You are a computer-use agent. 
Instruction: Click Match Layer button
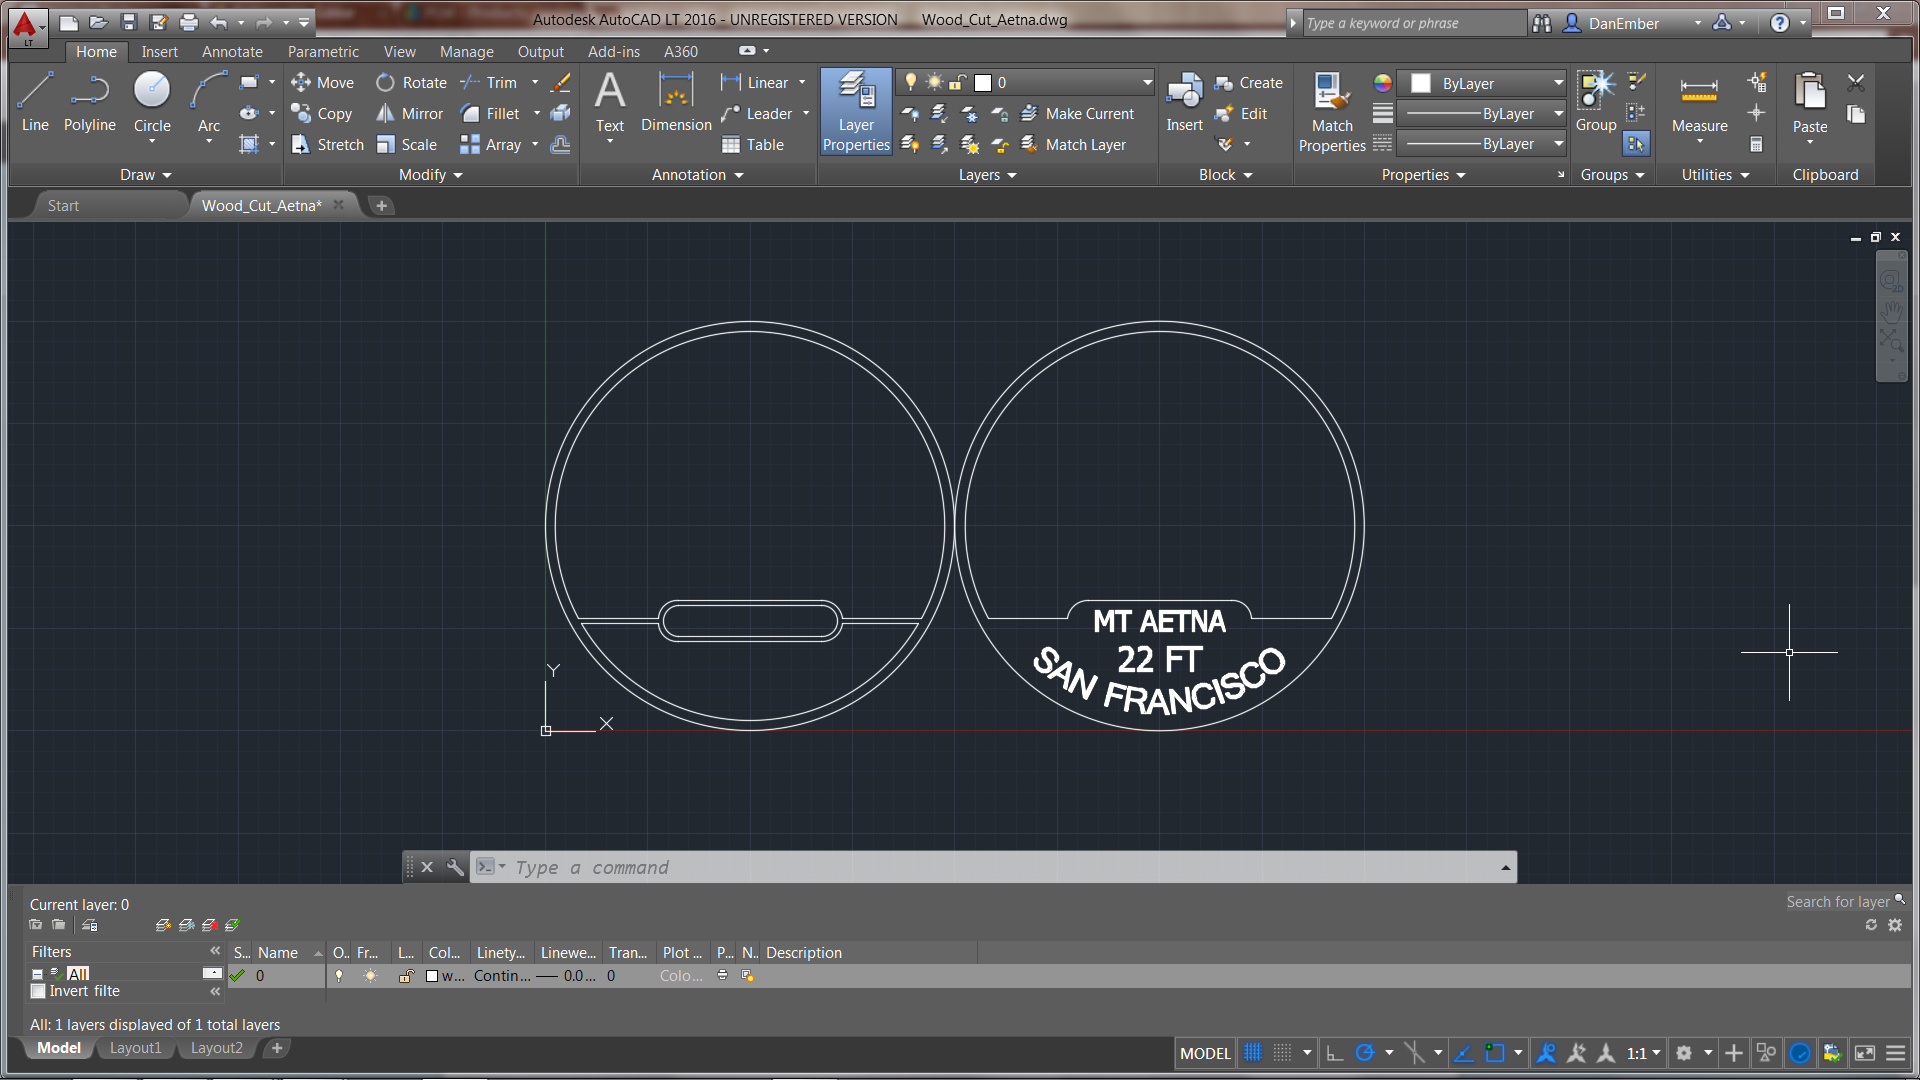(1073, 145)
